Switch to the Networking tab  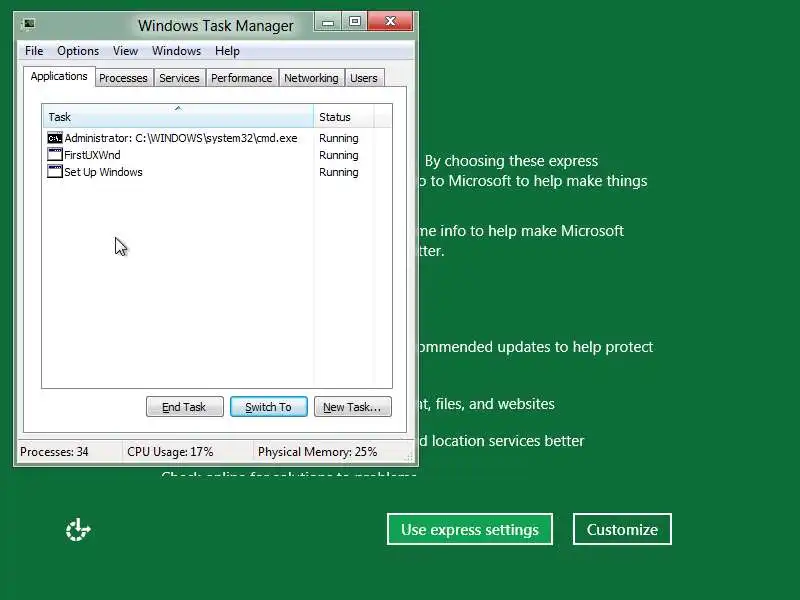point(311,78)
